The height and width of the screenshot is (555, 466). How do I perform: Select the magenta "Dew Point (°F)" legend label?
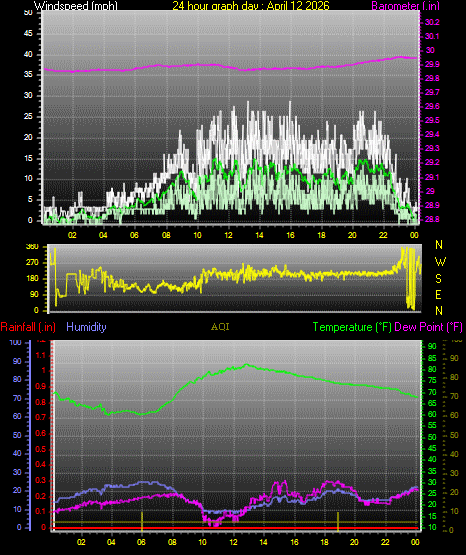point(428,327)
